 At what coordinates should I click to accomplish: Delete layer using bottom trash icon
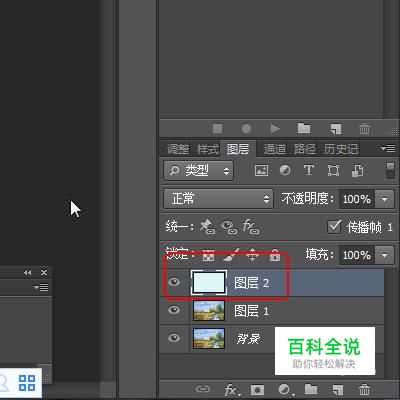point(364,389)
